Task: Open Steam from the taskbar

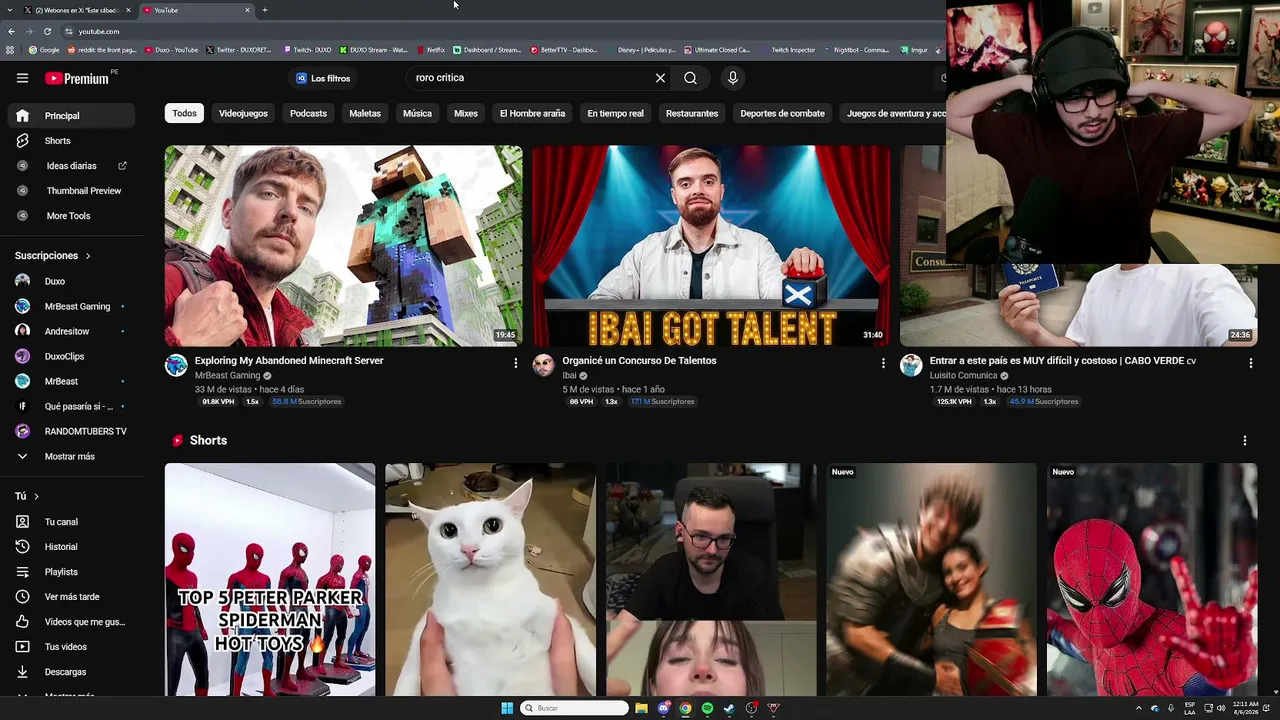Action: (729, 708)
